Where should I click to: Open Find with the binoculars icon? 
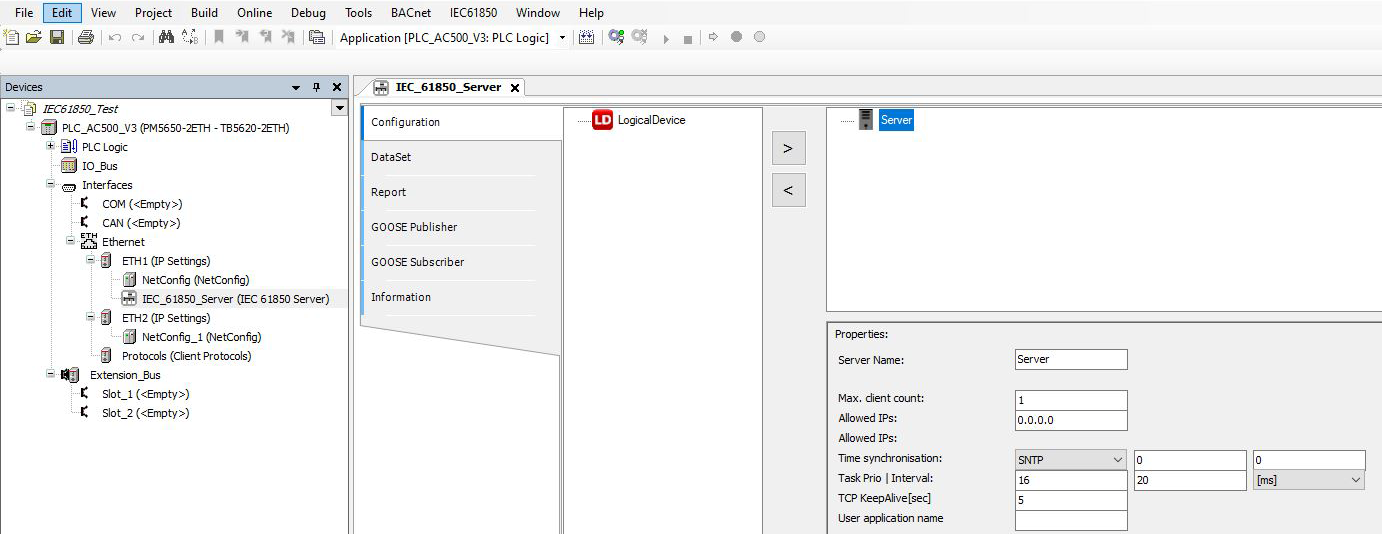[166, 37]
